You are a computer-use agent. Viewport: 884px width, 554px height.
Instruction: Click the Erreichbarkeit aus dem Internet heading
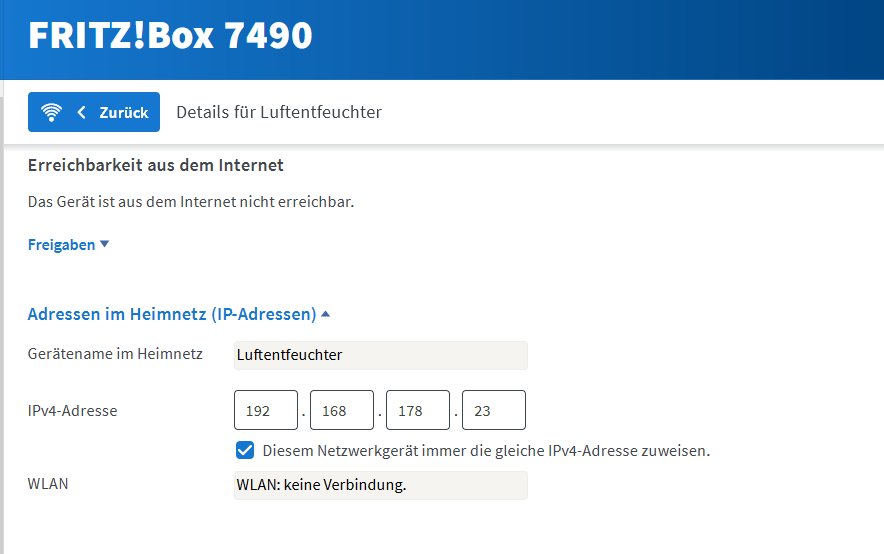[x=156, y=165]
